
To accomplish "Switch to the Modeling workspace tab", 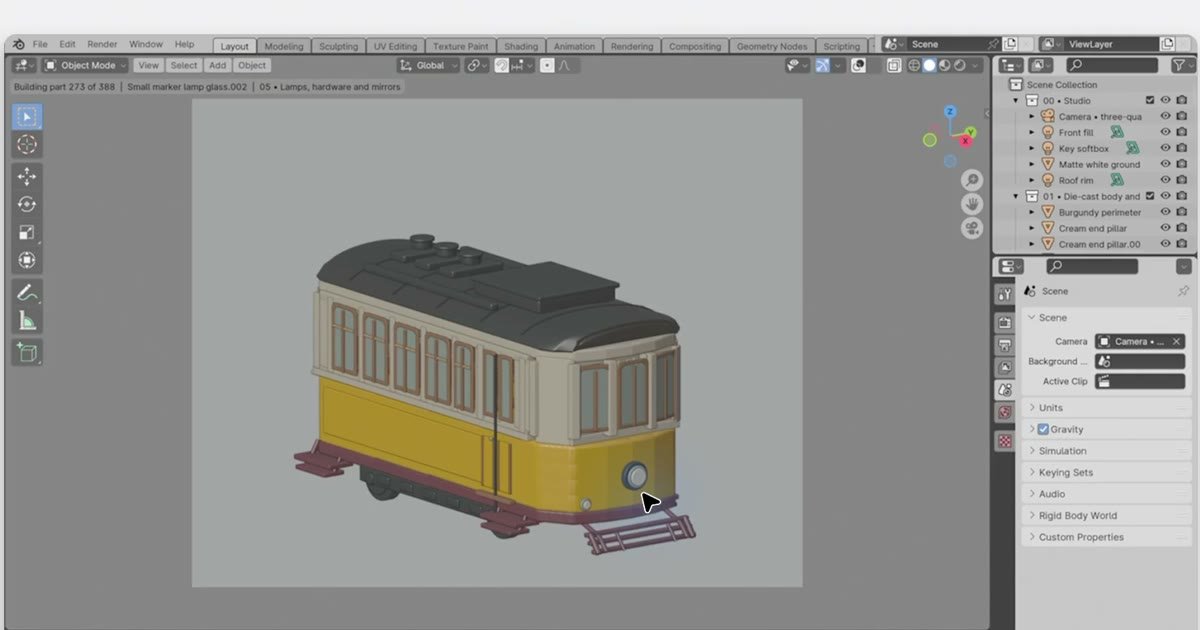I will tap(284, 46).
